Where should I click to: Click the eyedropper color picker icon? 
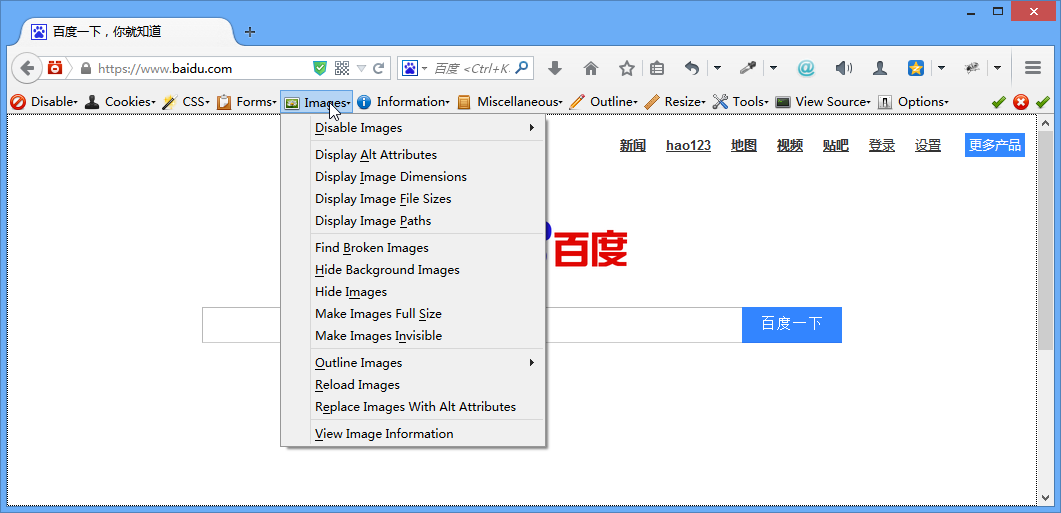[x=747, y=68]
